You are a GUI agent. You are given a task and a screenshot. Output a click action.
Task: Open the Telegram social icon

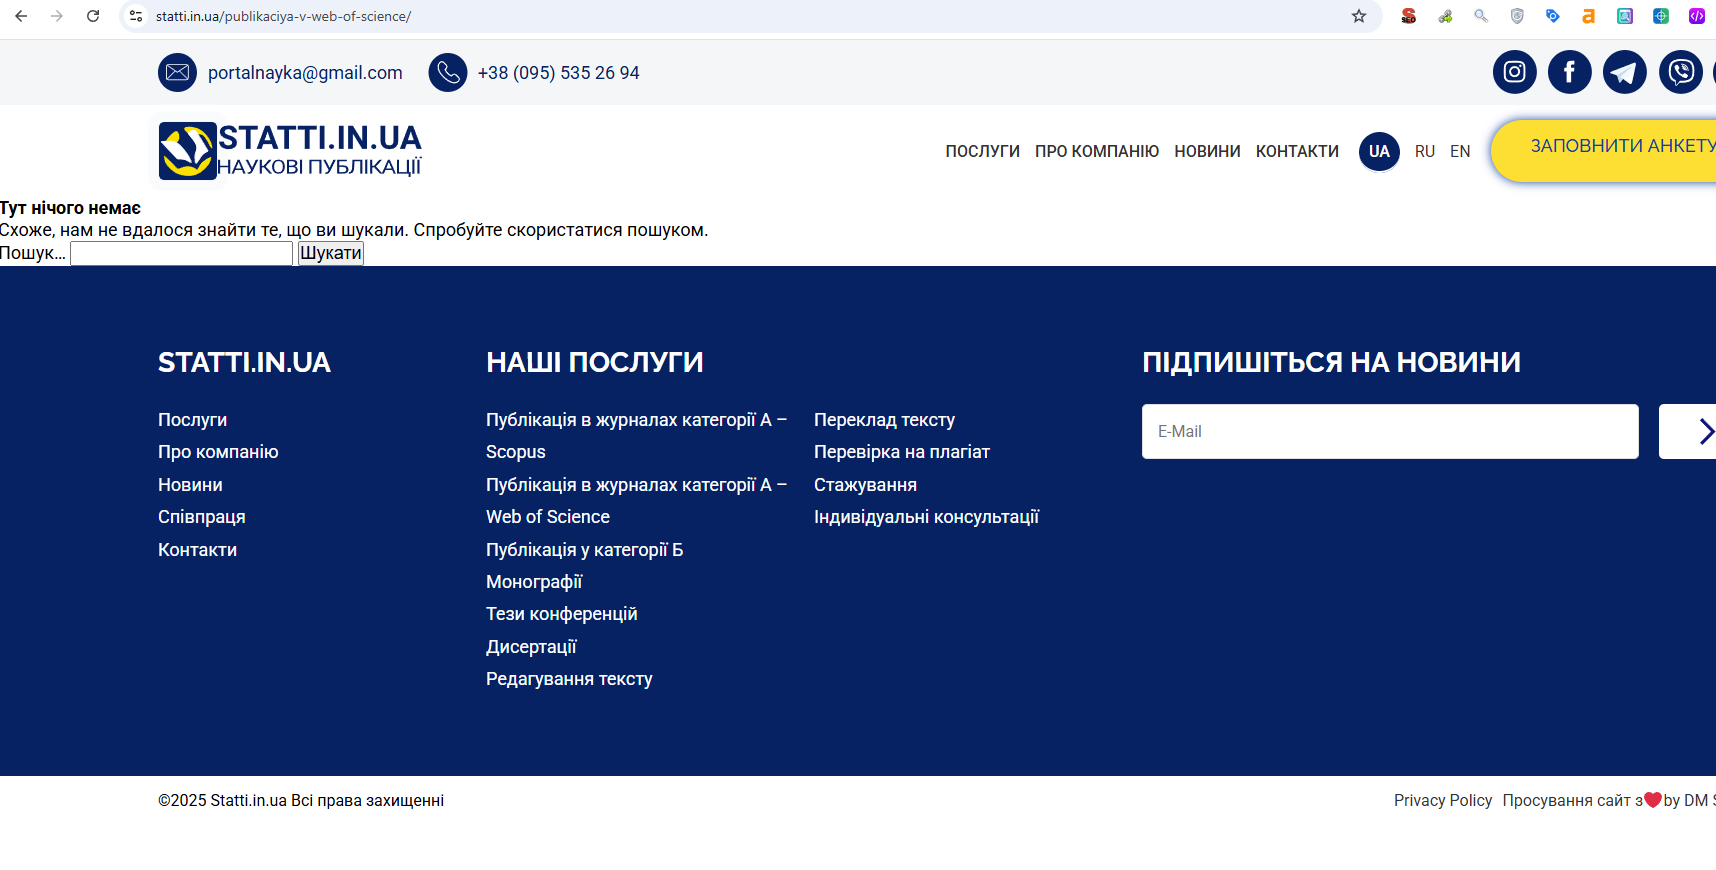point(1625,72)
